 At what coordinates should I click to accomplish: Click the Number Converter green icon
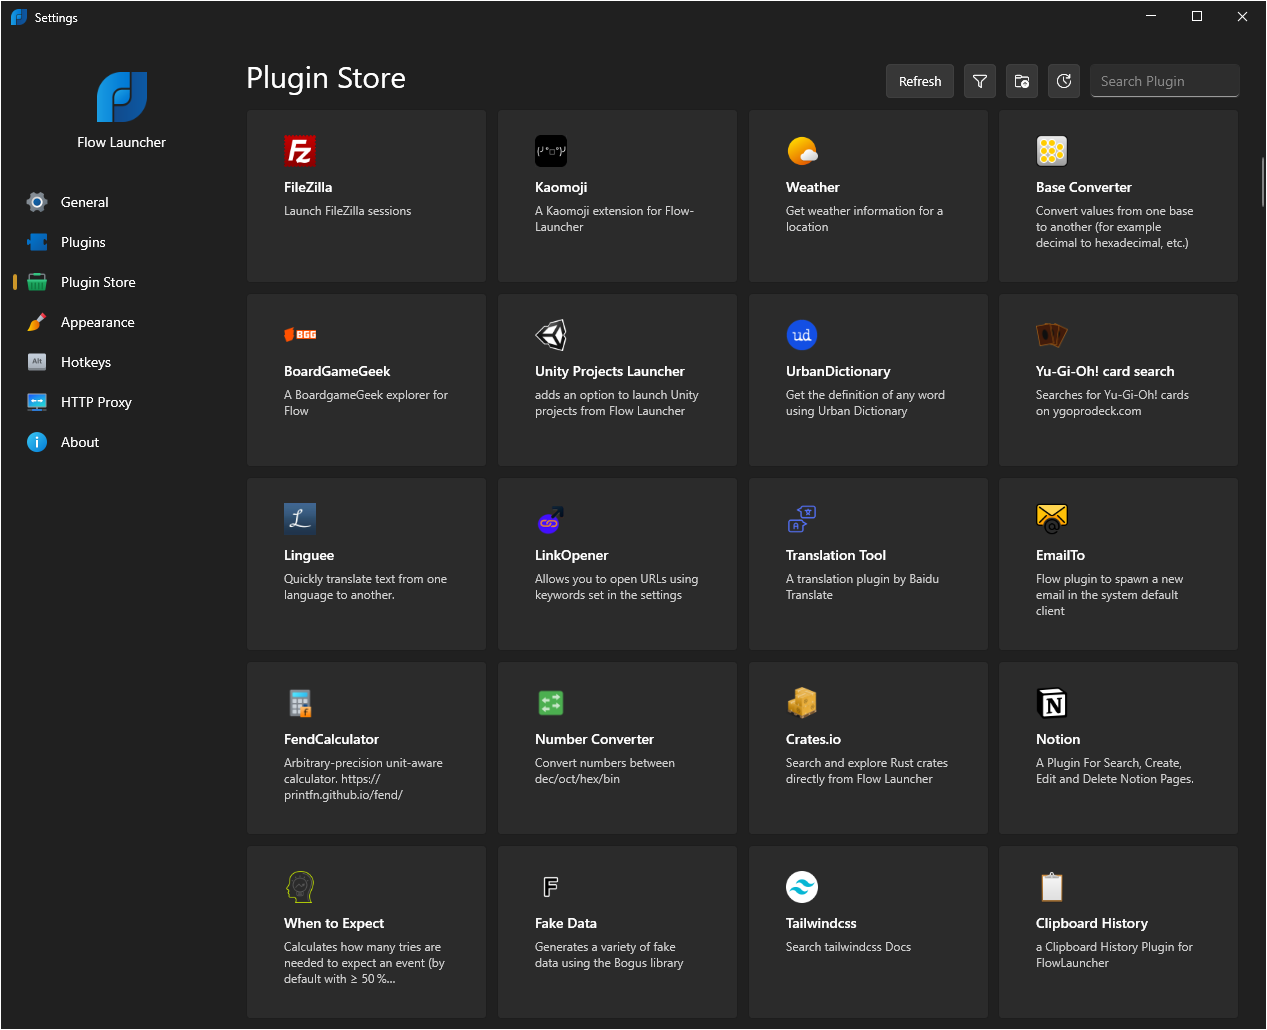tap(551, 703)
